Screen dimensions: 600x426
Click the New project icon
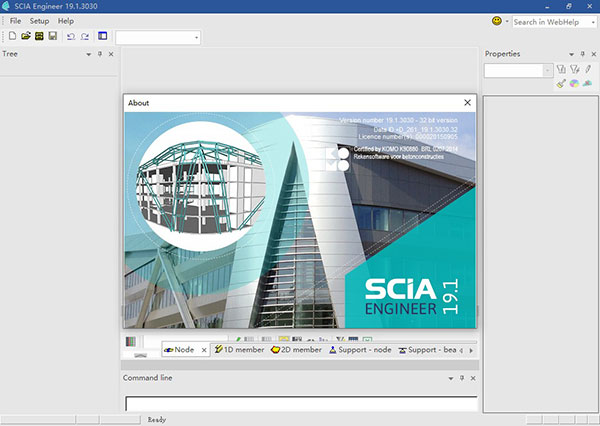(x=13, y=37)
